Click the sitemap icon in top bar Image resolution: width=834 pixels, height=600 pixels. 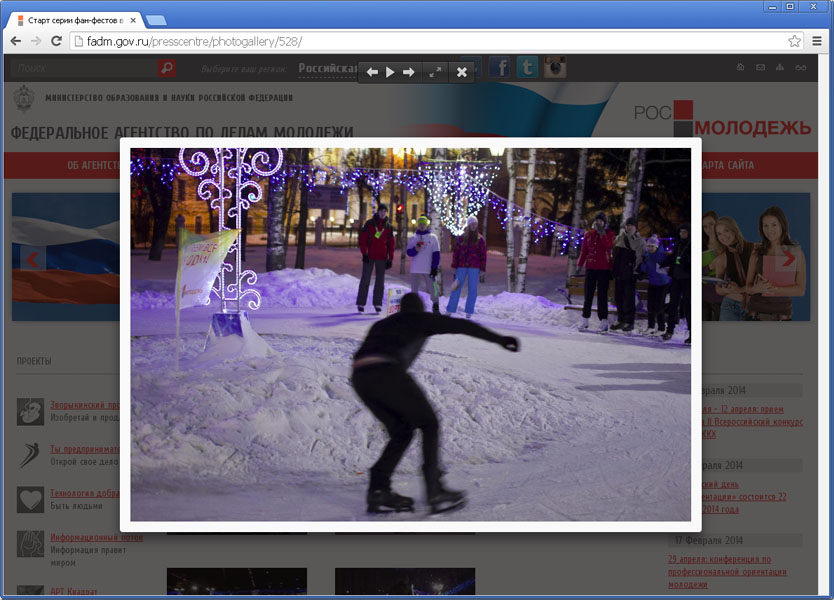(780, 68)
